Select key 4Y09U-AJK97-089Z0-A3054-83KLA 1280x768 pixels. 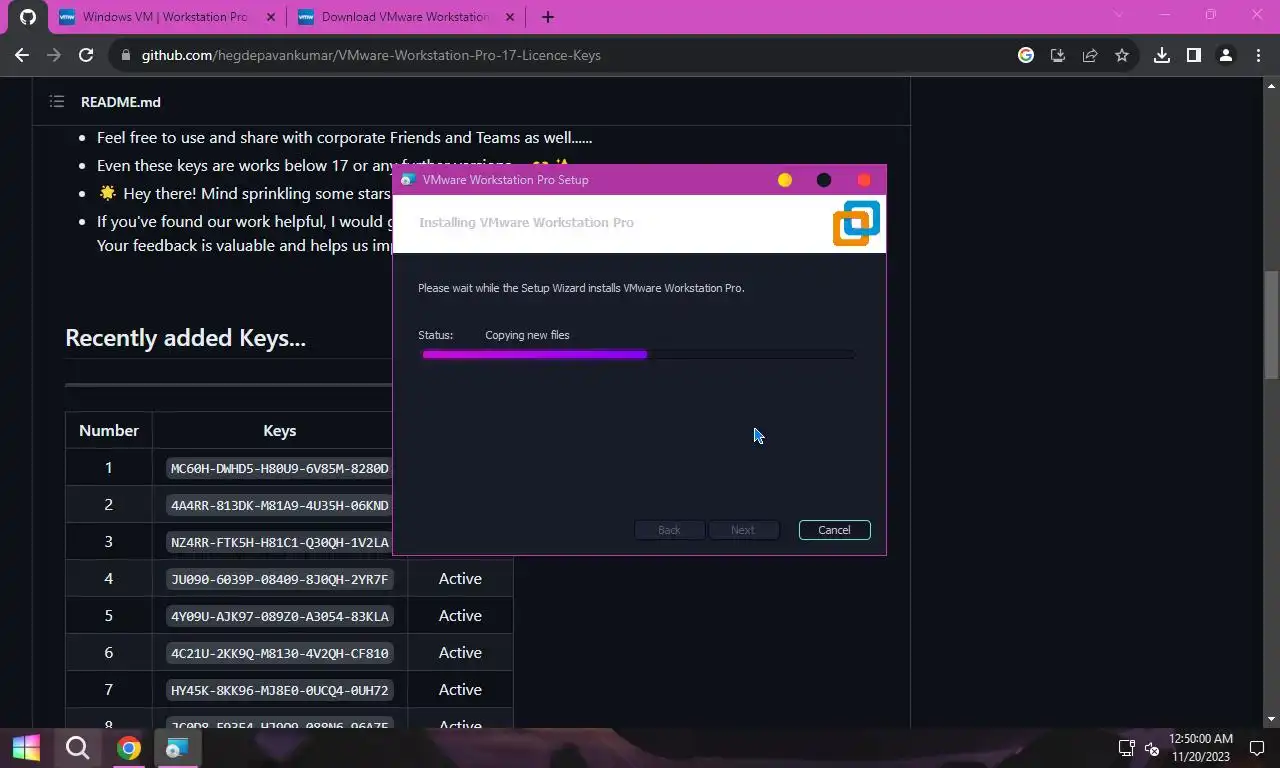pos(280,616)
